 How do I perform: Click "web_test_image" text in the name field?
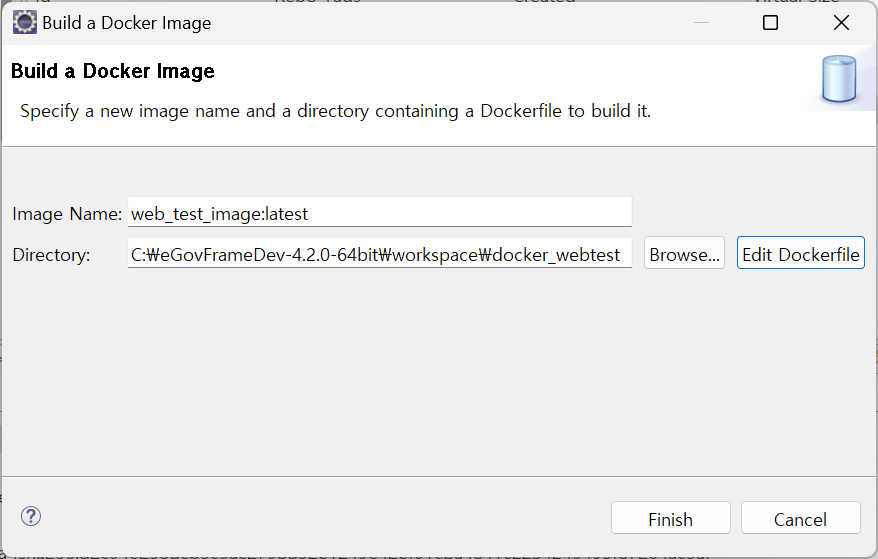[x=195, y=214]
